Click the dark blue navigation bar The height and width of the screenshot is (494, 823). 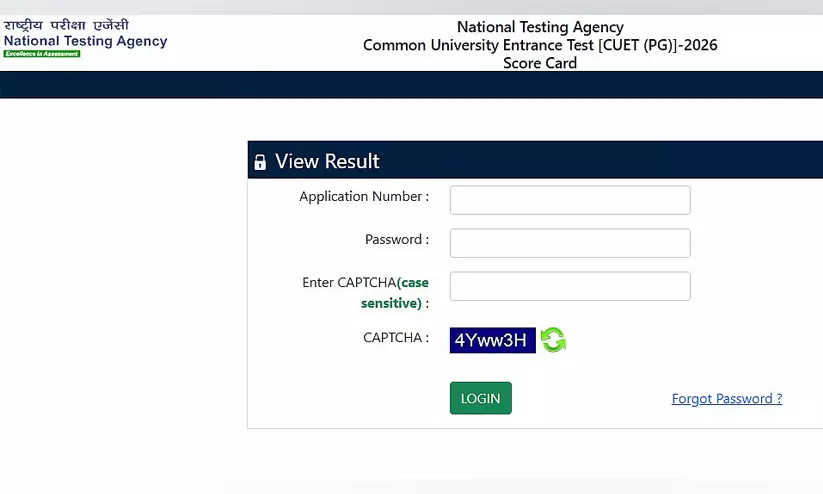coord(411,84)
